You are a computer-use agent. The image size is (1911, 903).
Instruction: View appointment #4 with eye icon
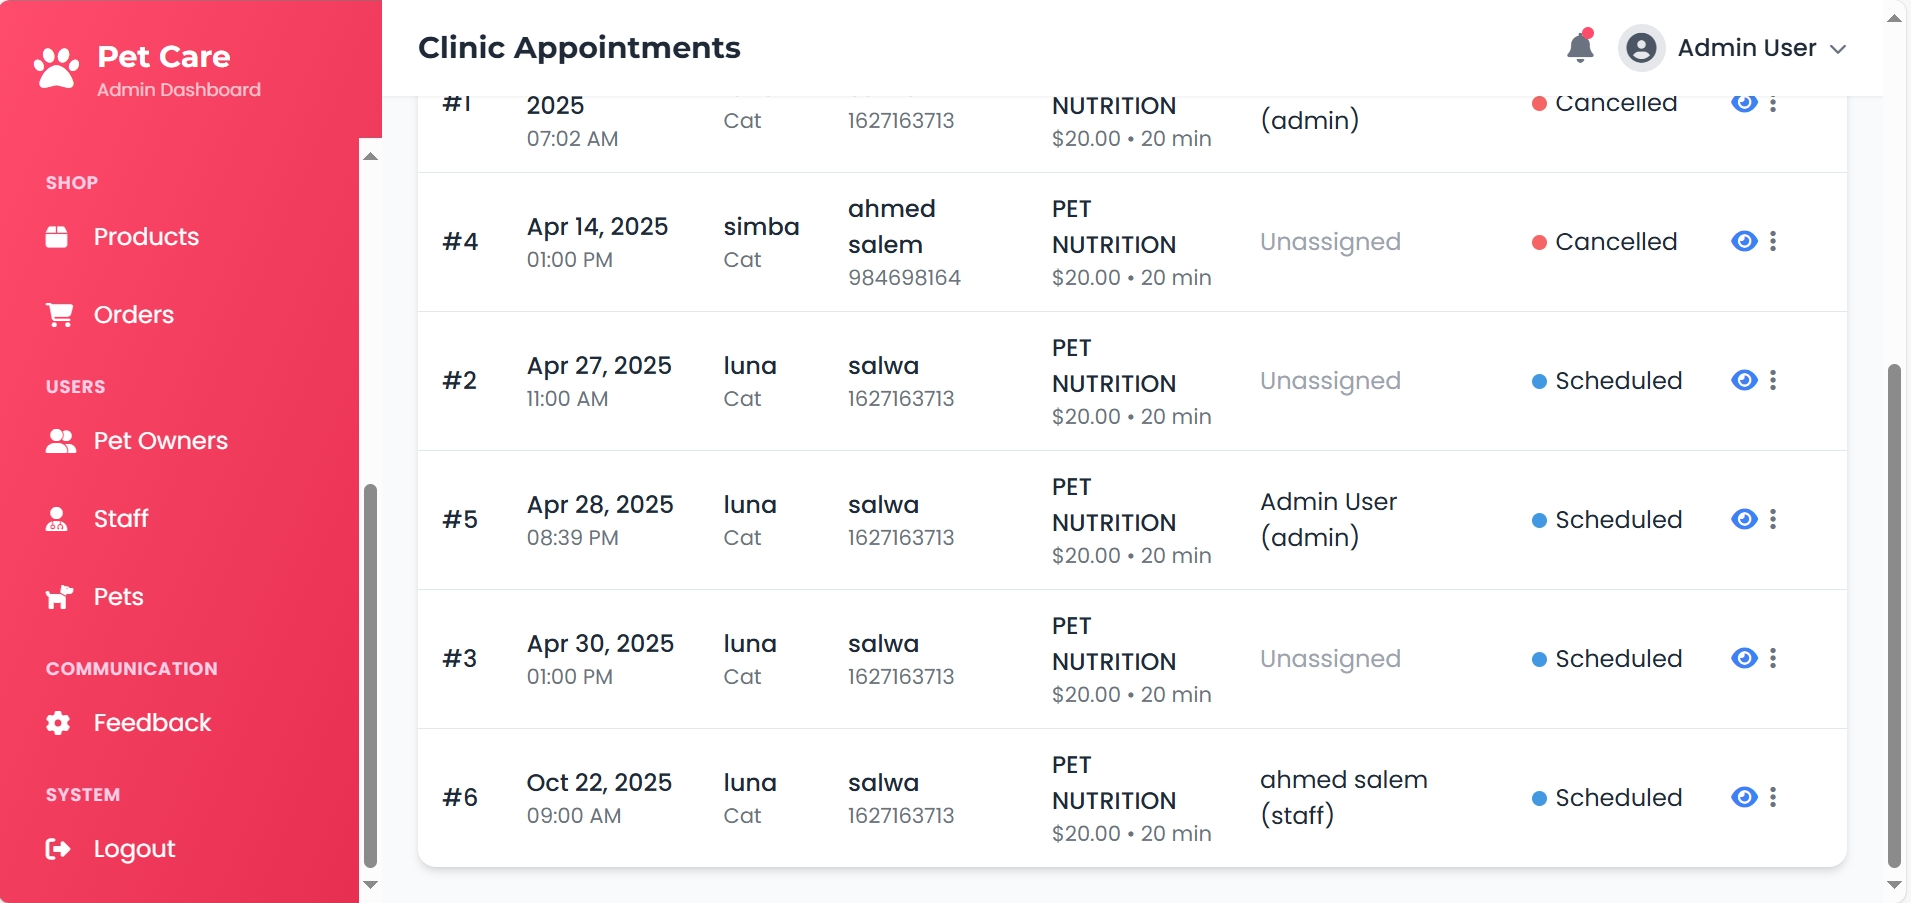tap(1744, 241)
